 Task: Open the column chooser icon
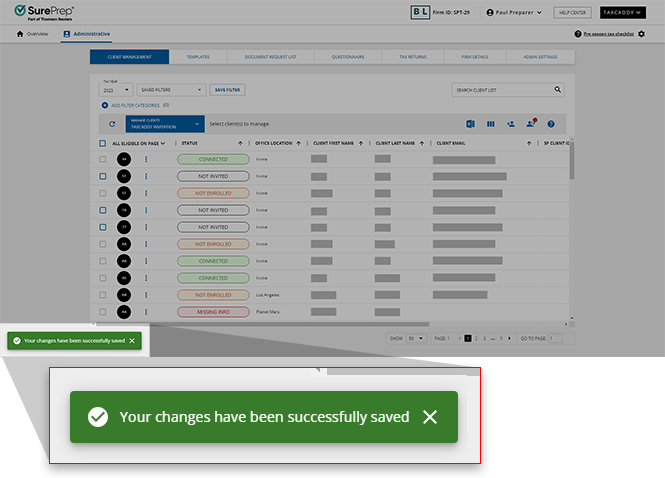[x=491, y=124]
